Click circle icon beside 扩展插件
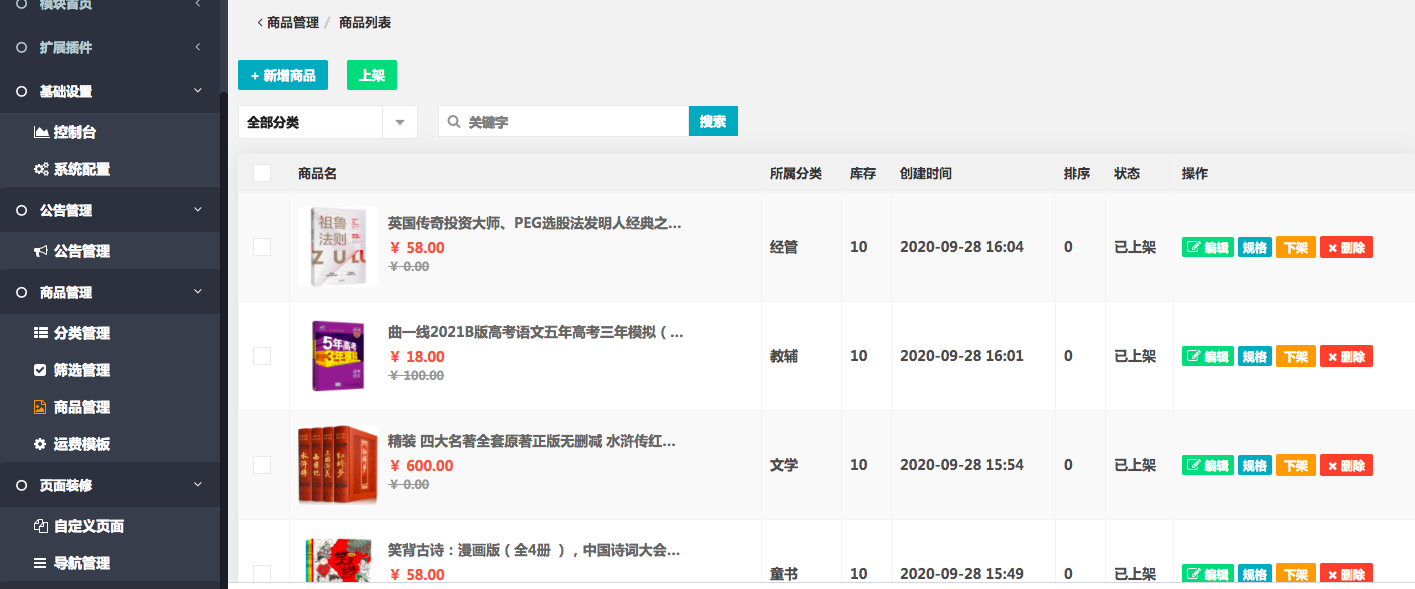The height and width of the screenshot is (589, 1415). click(x=22, y=47)
